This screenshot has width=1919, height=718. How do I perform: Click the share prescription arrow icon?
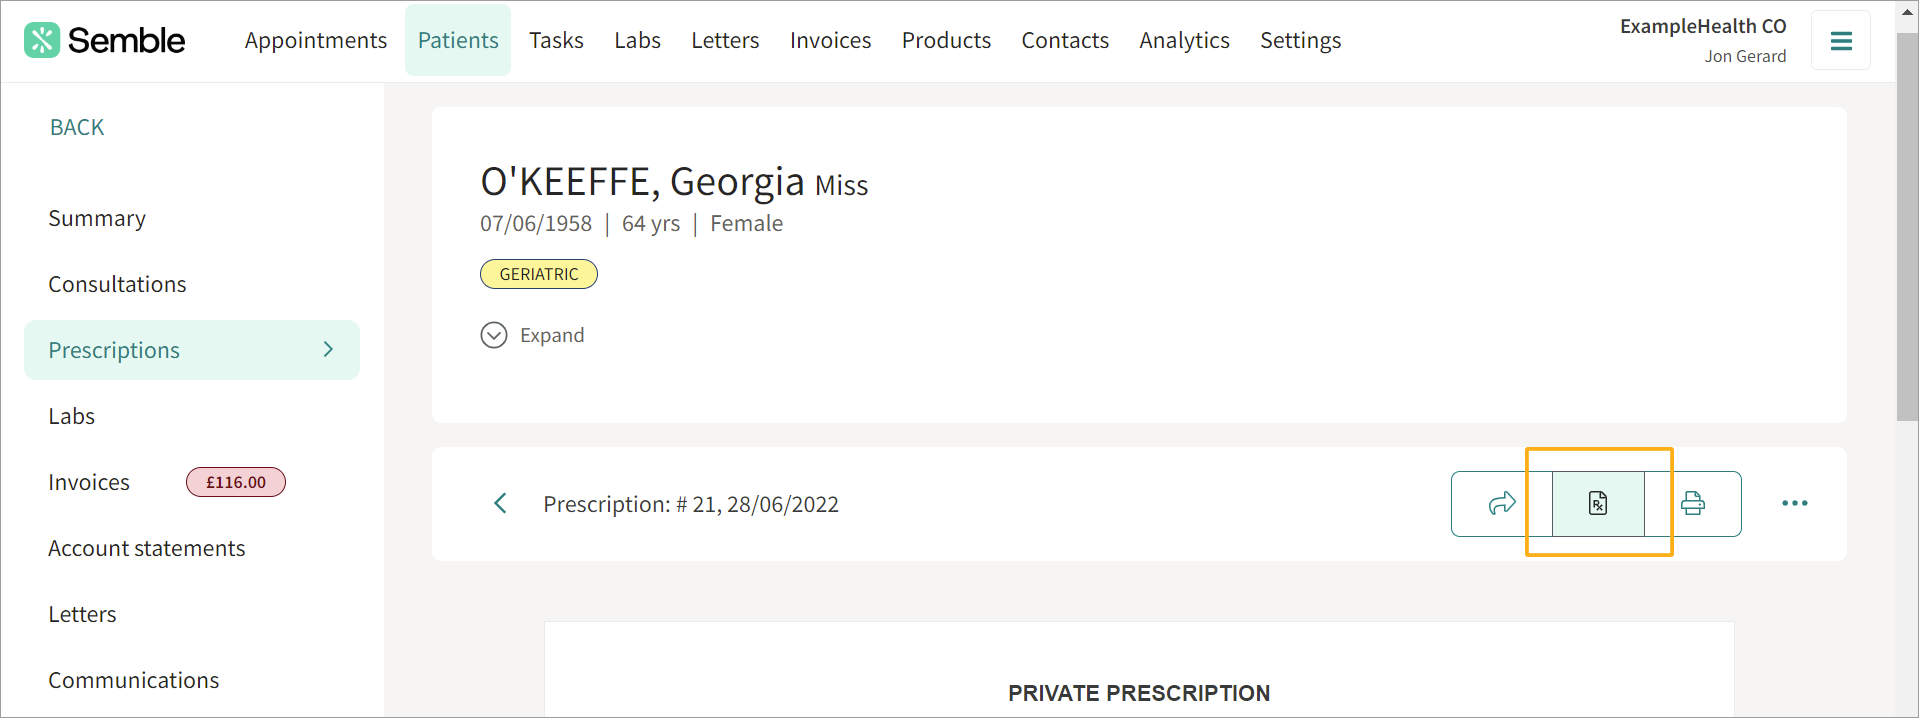(1502, 503)
